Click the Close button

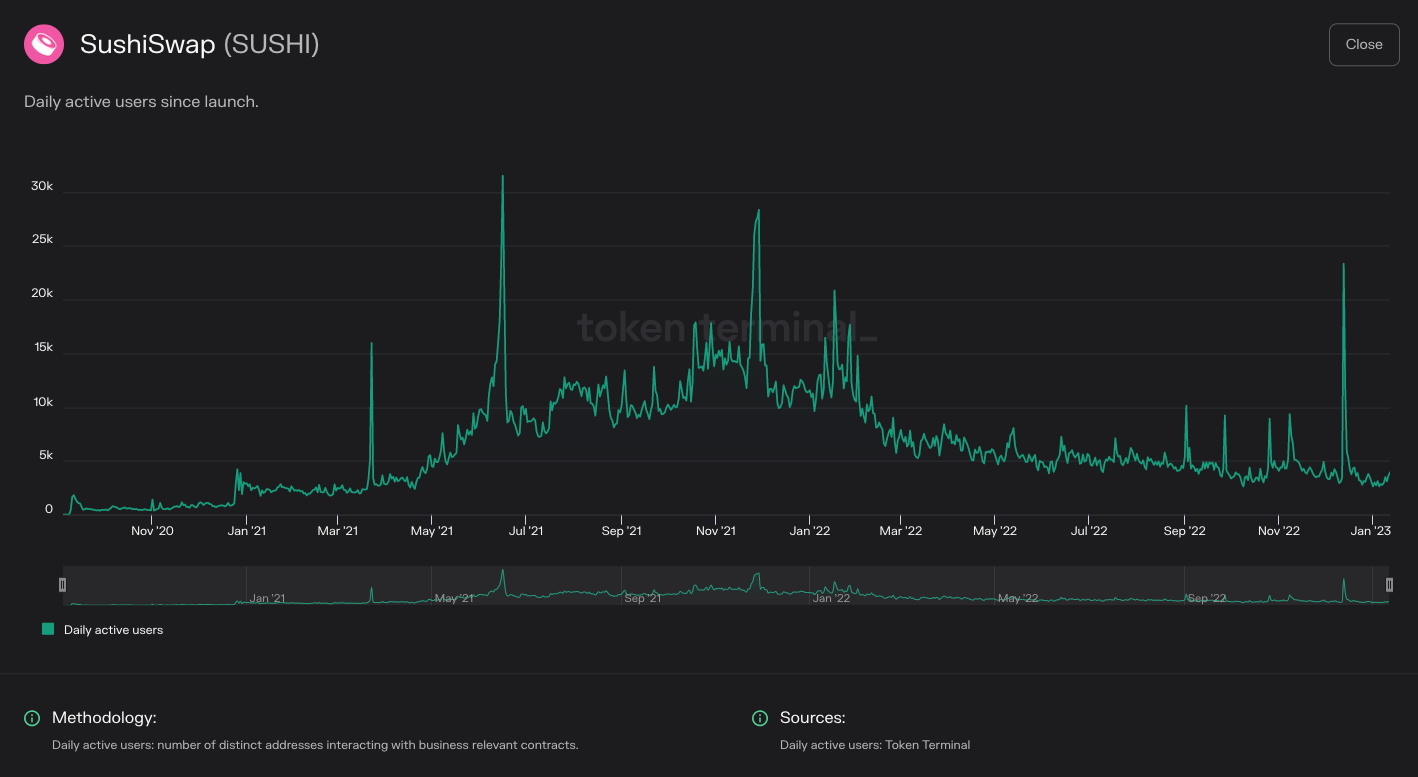pos(1363,44)
